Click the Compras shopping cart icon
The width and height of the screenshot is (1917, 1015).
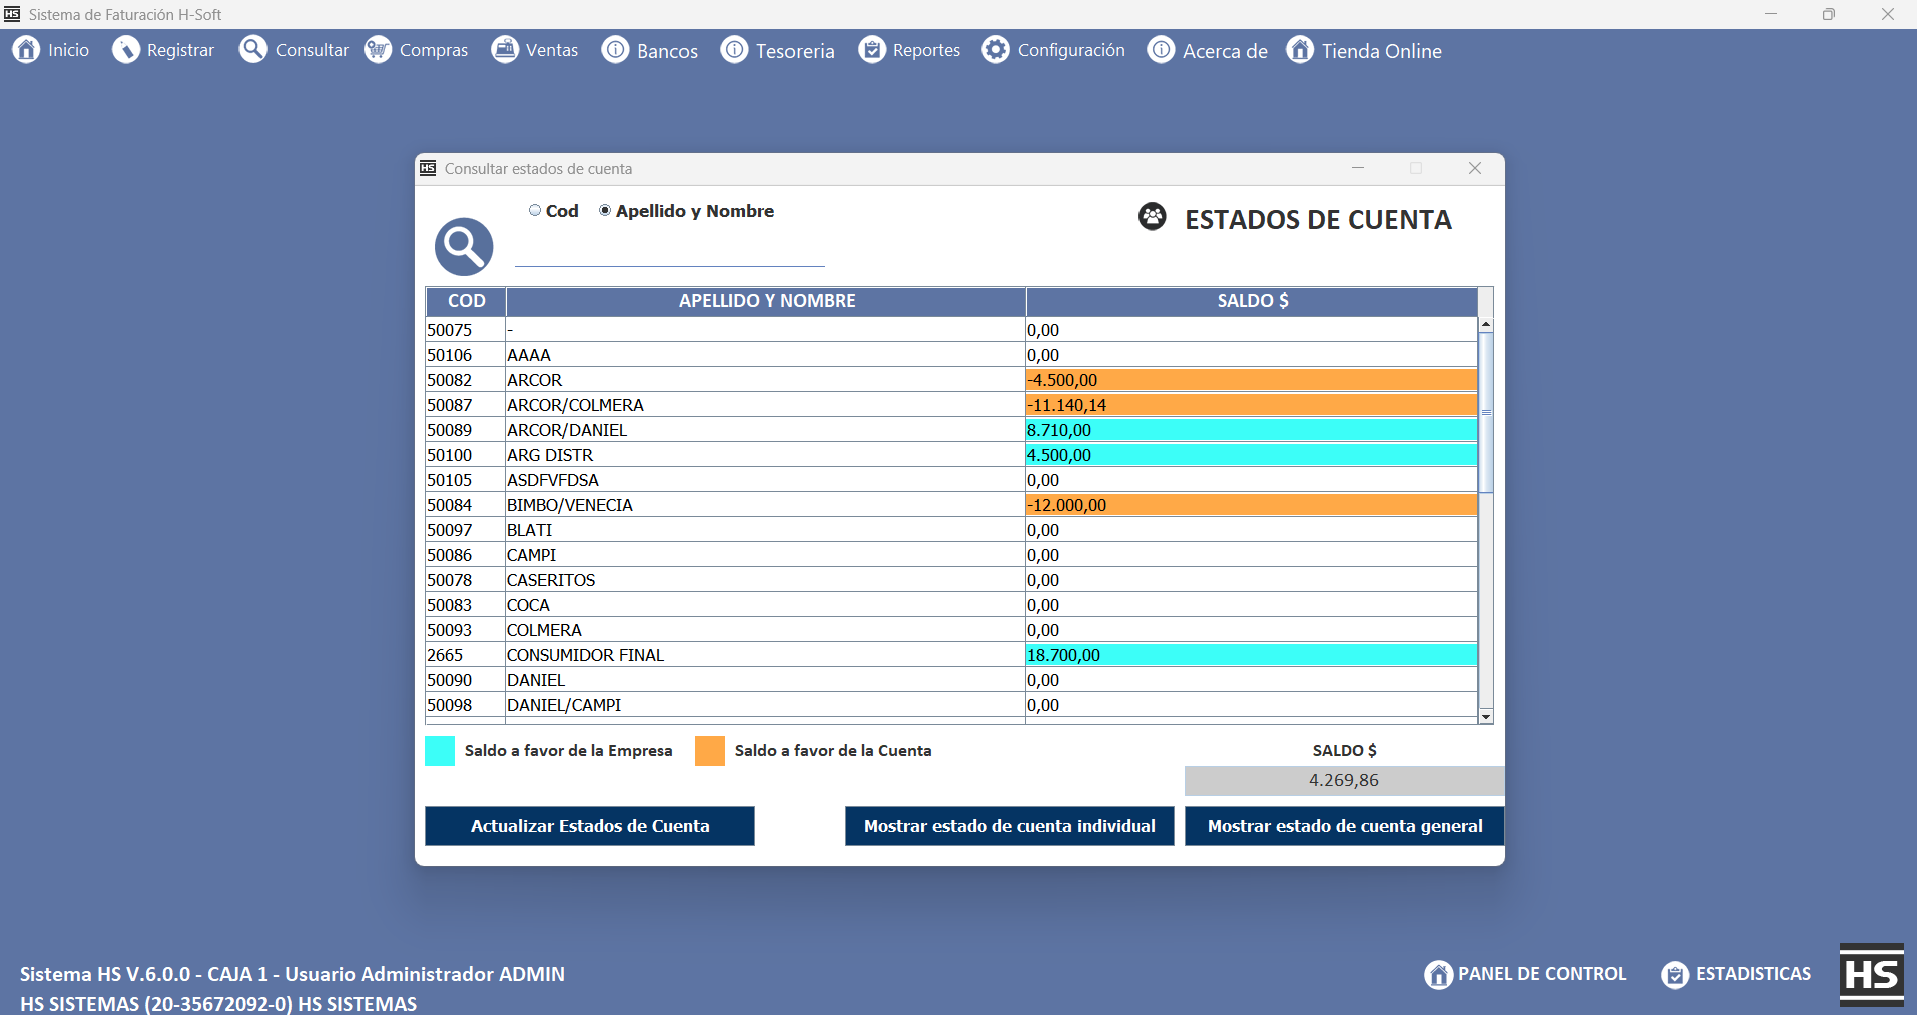pos(378,49)
